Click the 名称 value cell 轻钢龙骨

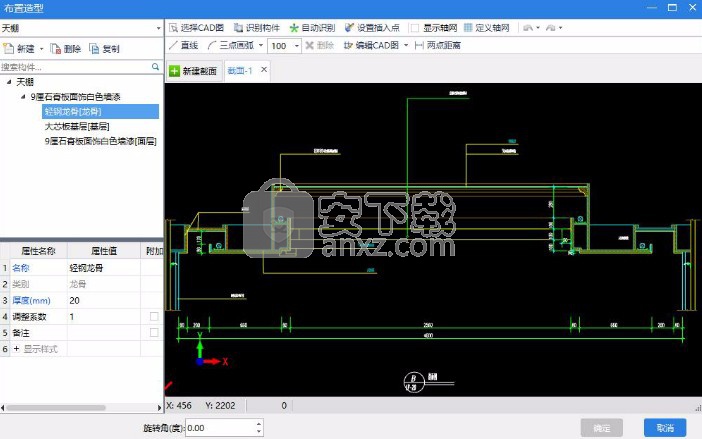(x=104, y=268)
